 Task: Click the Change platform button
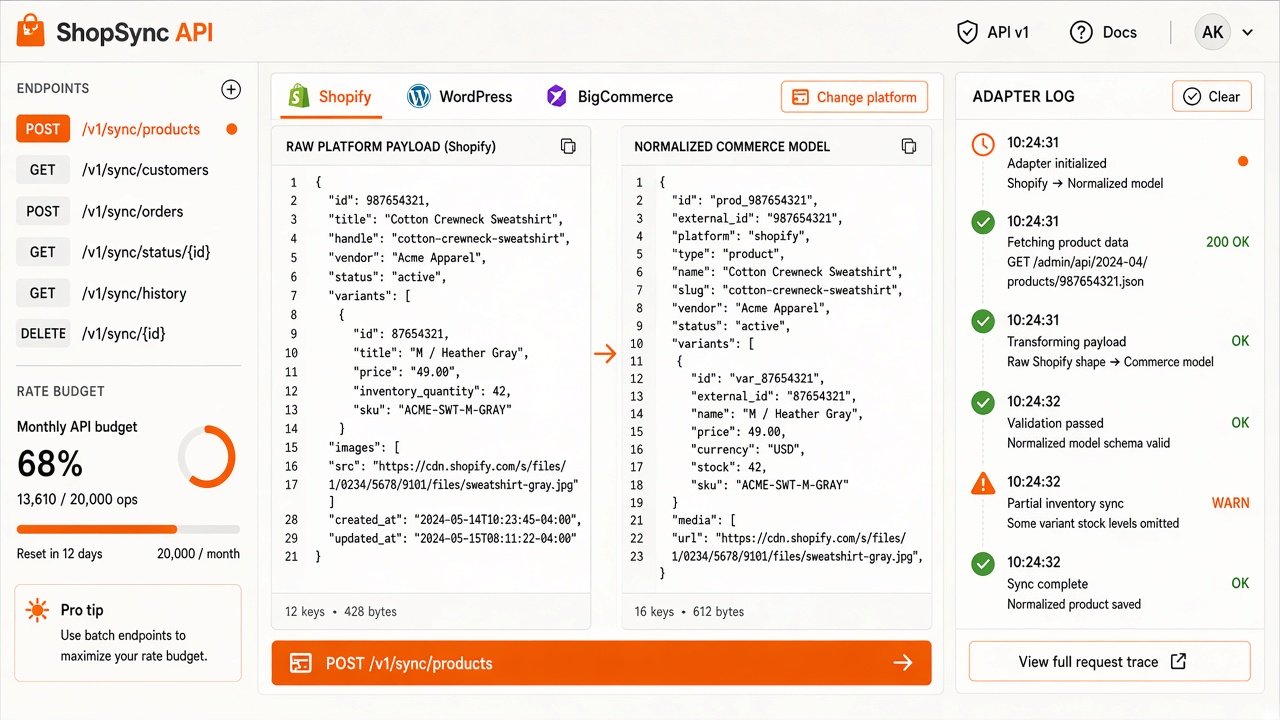(854, 97)
